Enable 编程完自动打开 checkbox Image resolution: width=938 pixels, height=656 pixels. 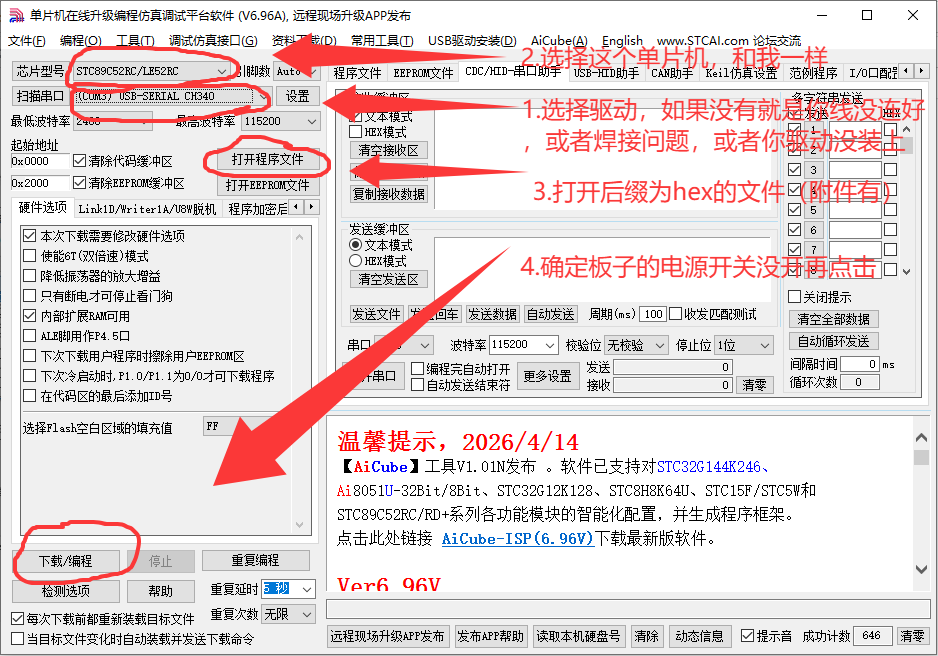[x=418, y=368]
